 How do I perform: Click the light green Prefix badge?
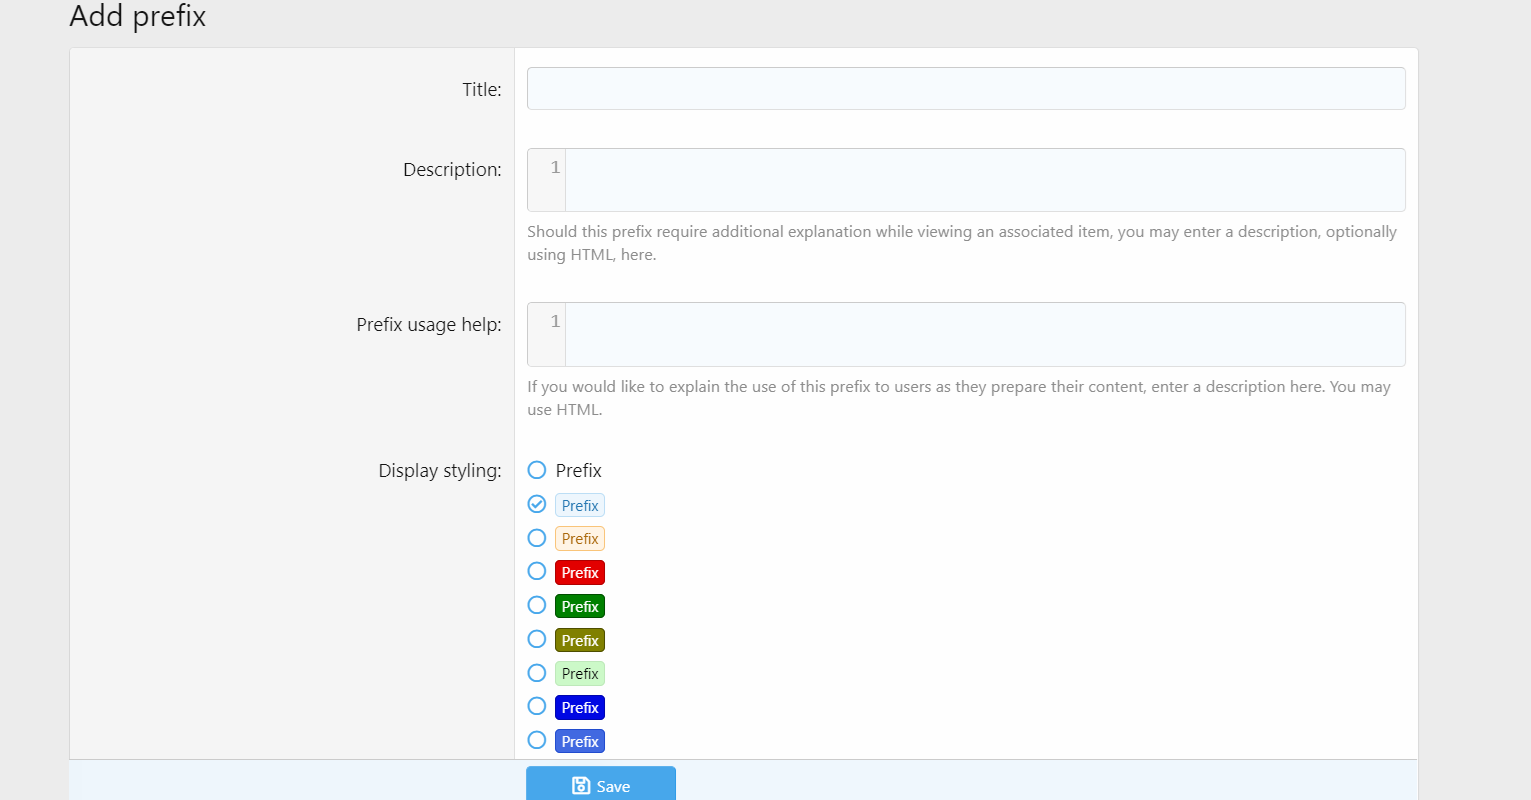click(580, 674)
